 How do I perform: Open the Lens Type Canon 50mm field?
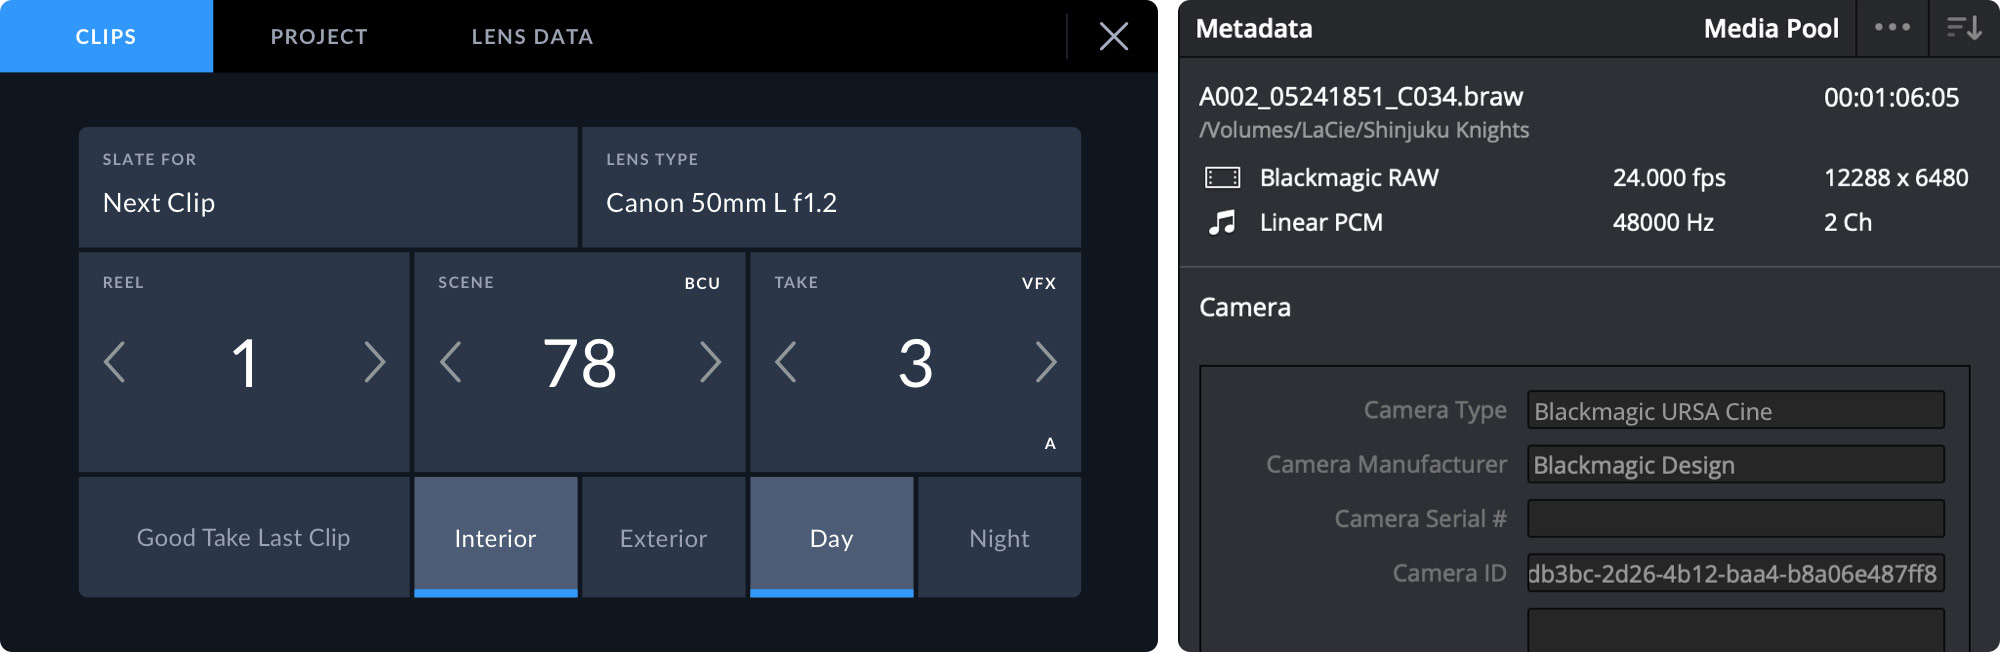click(832, 187)
